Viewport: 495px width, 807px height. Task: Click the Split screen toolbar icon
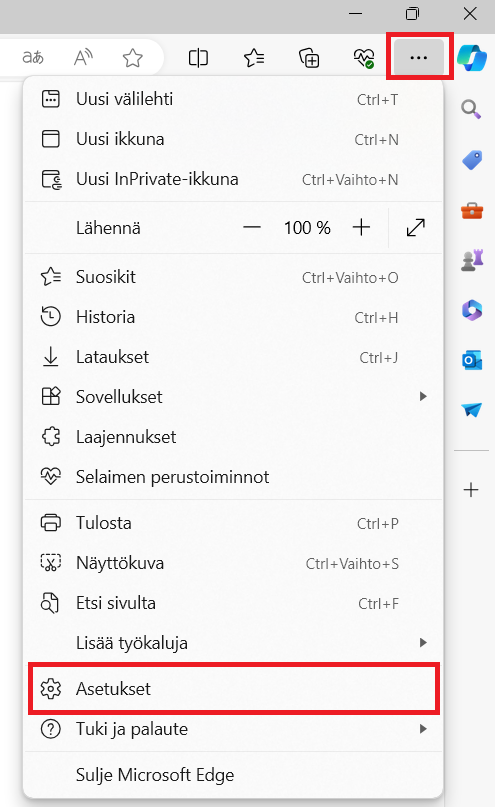click(x=198, y=58)
